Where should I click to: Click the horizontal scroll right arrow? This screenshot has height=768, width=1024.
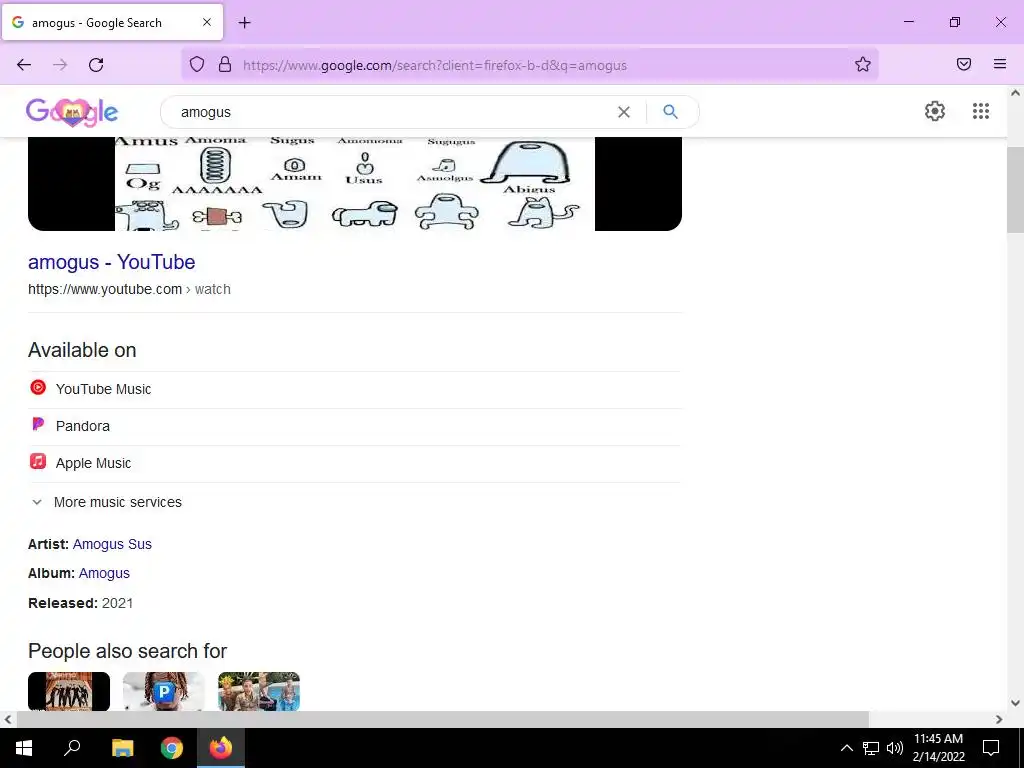tap(999, 719)
